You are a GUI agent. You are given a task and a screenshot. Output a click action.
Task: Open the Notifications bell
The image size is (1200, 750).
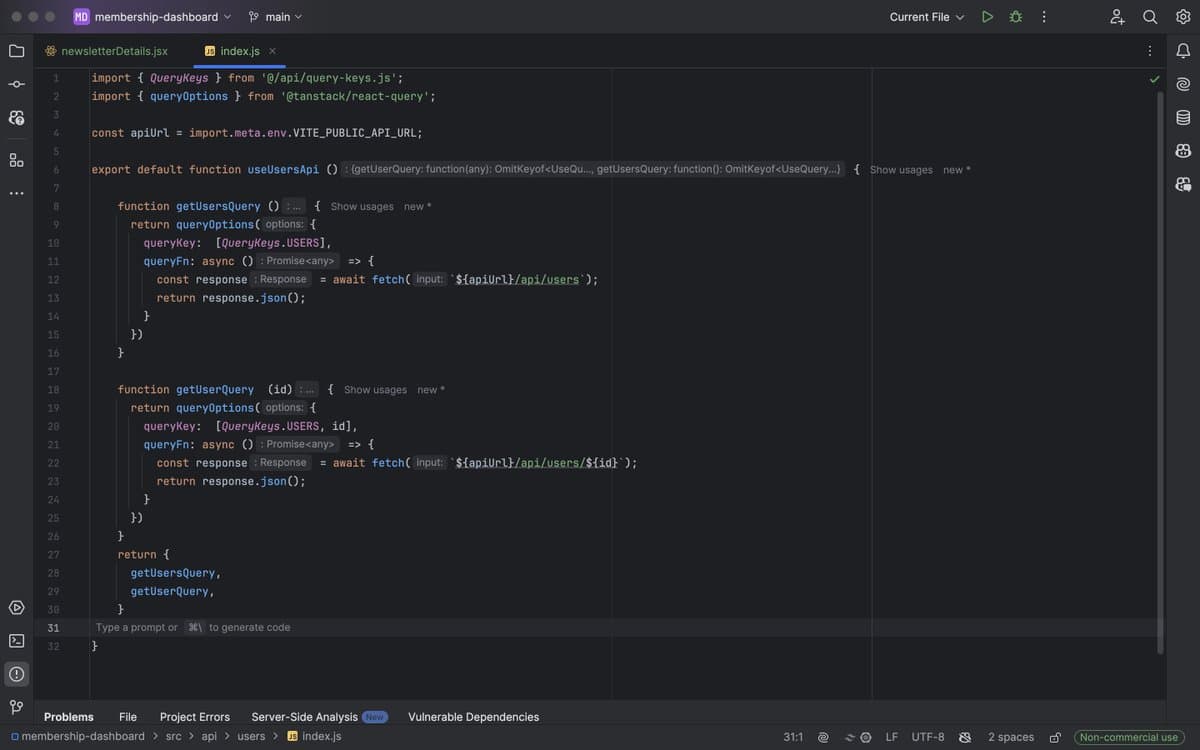point(1183,51)
